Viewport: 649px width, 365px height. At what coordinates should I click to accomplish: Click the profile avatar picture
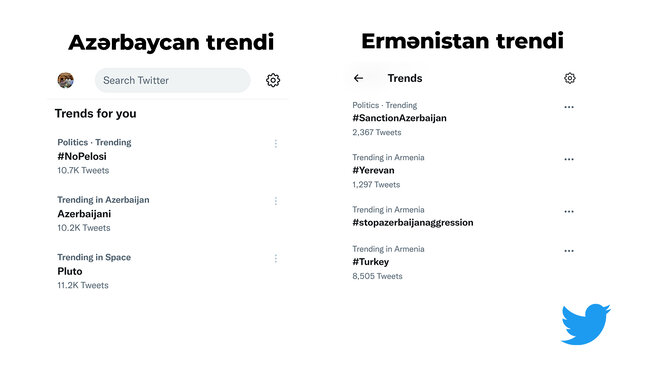pyautogui.click(x=65, y=80)
